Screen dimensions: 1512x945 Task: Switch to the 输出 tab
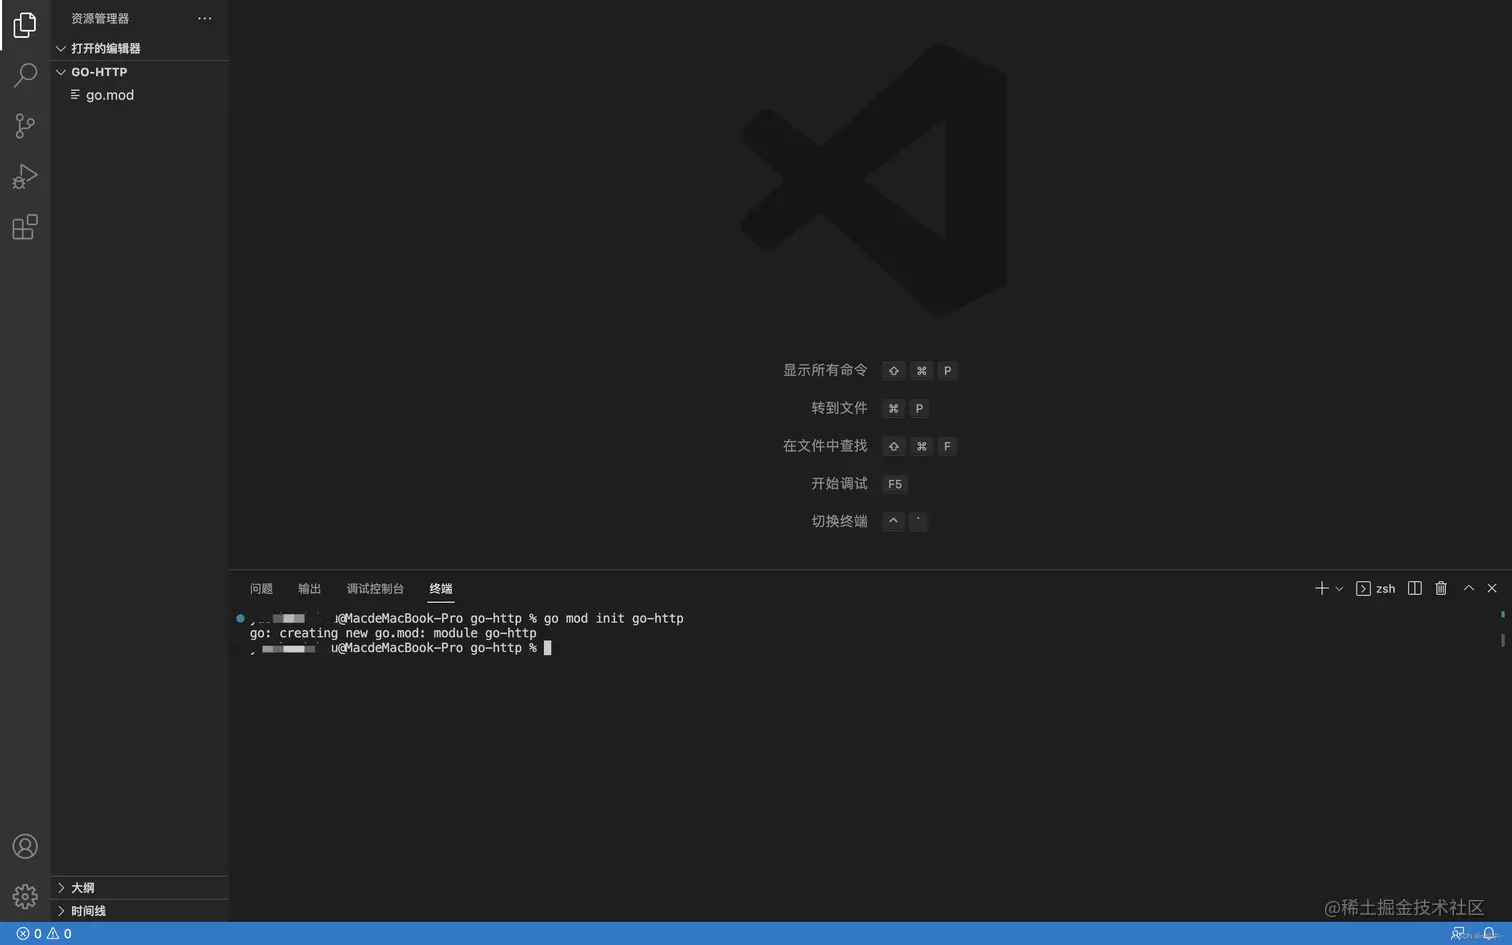tap(310, 589)
